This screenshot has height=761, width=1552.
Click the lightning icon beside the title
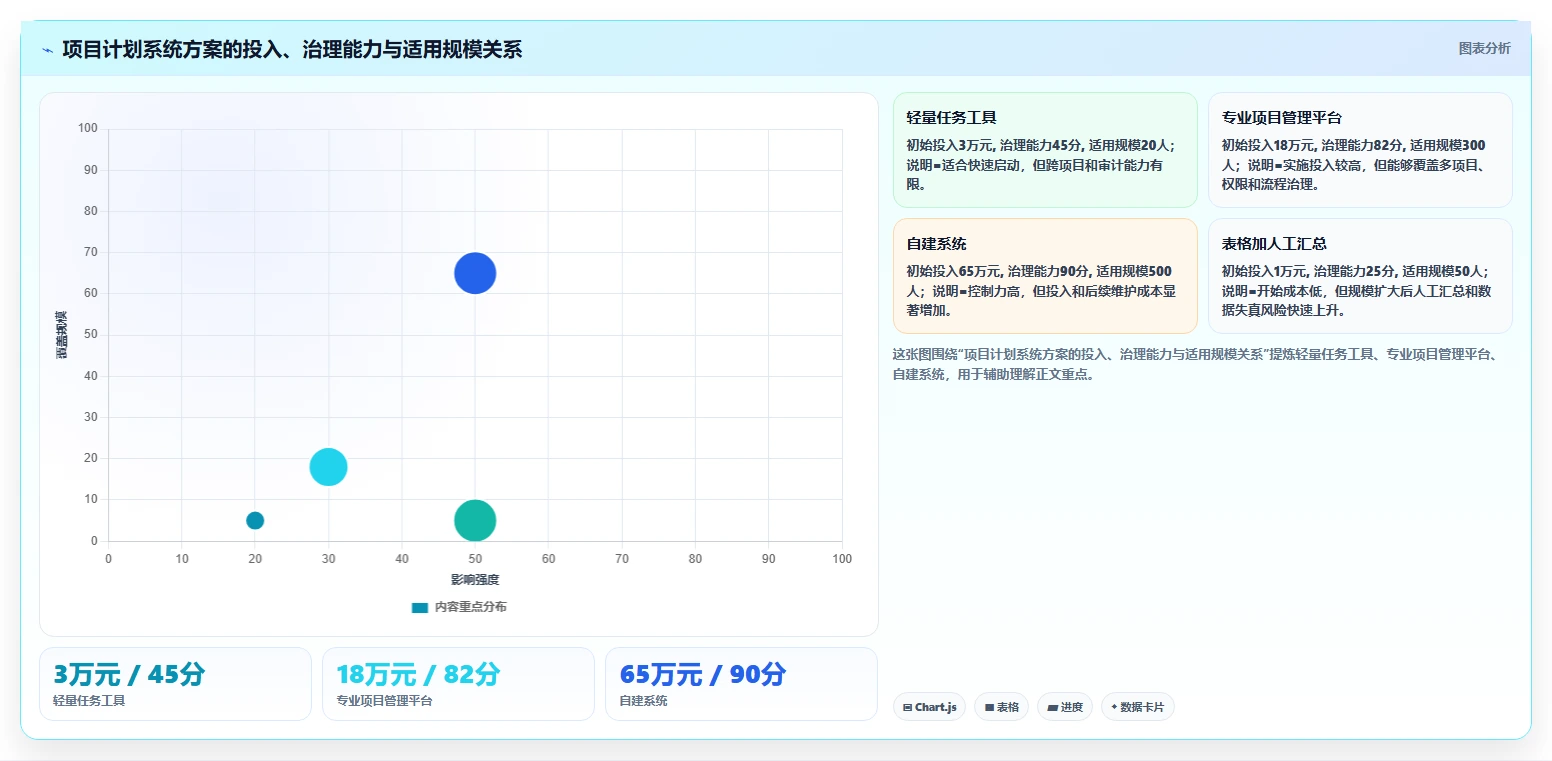(x=48, y=50)
